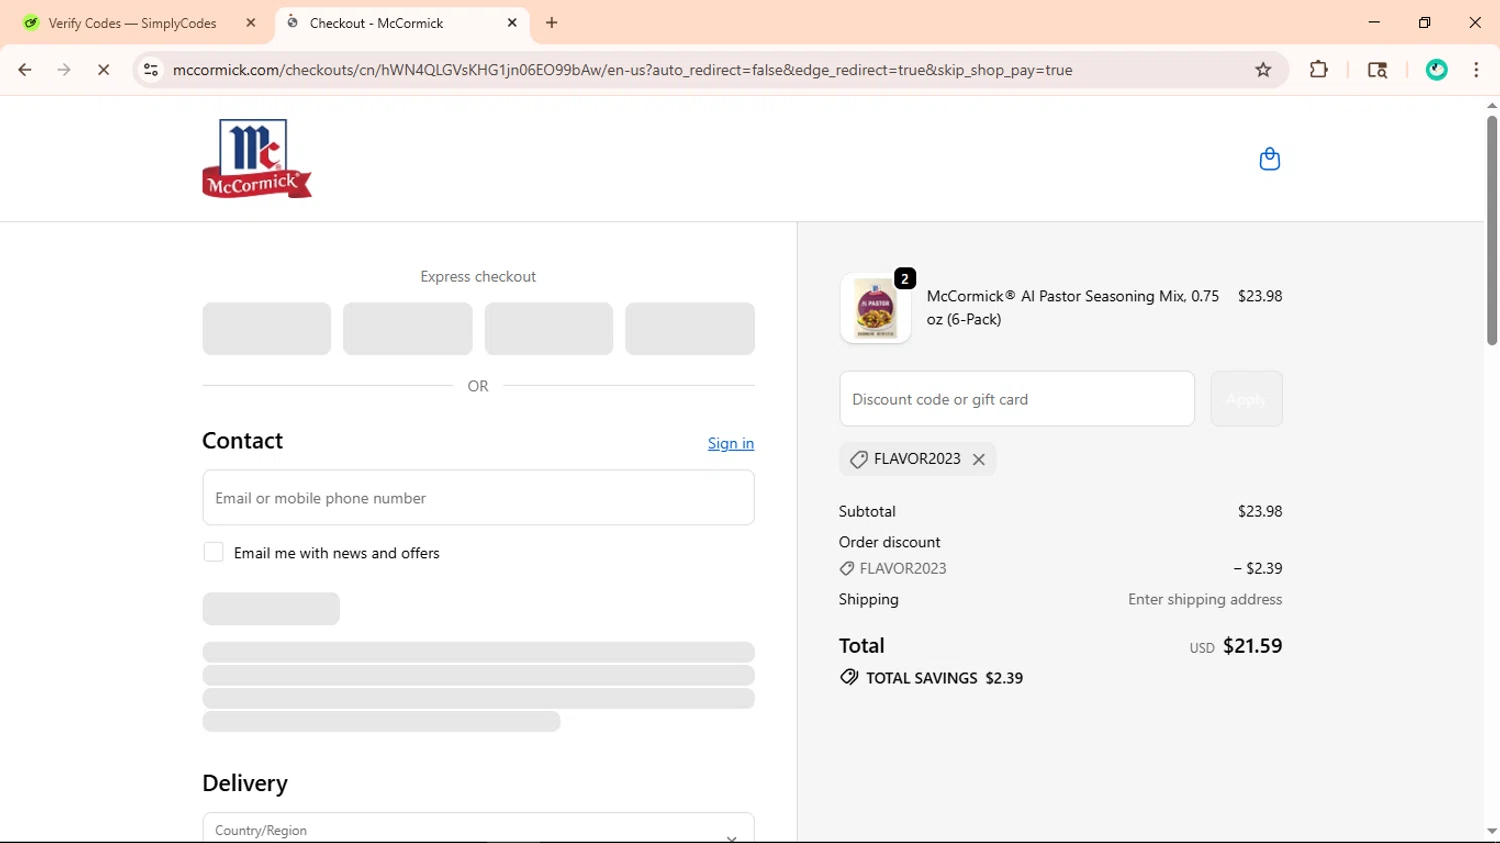Click the Express checkout label
This screenshot has width=1500, height=843.
tap(478, 277)
